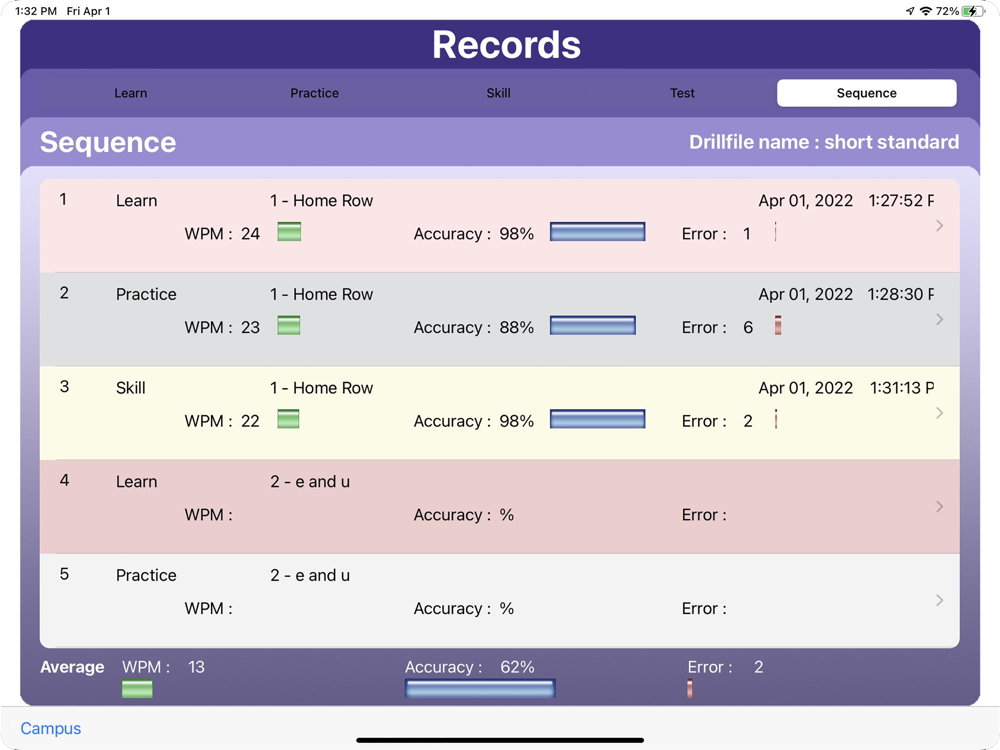Open the Test tab
The width and height of the screenshot is (1000, 750).
tap(682, 93)
